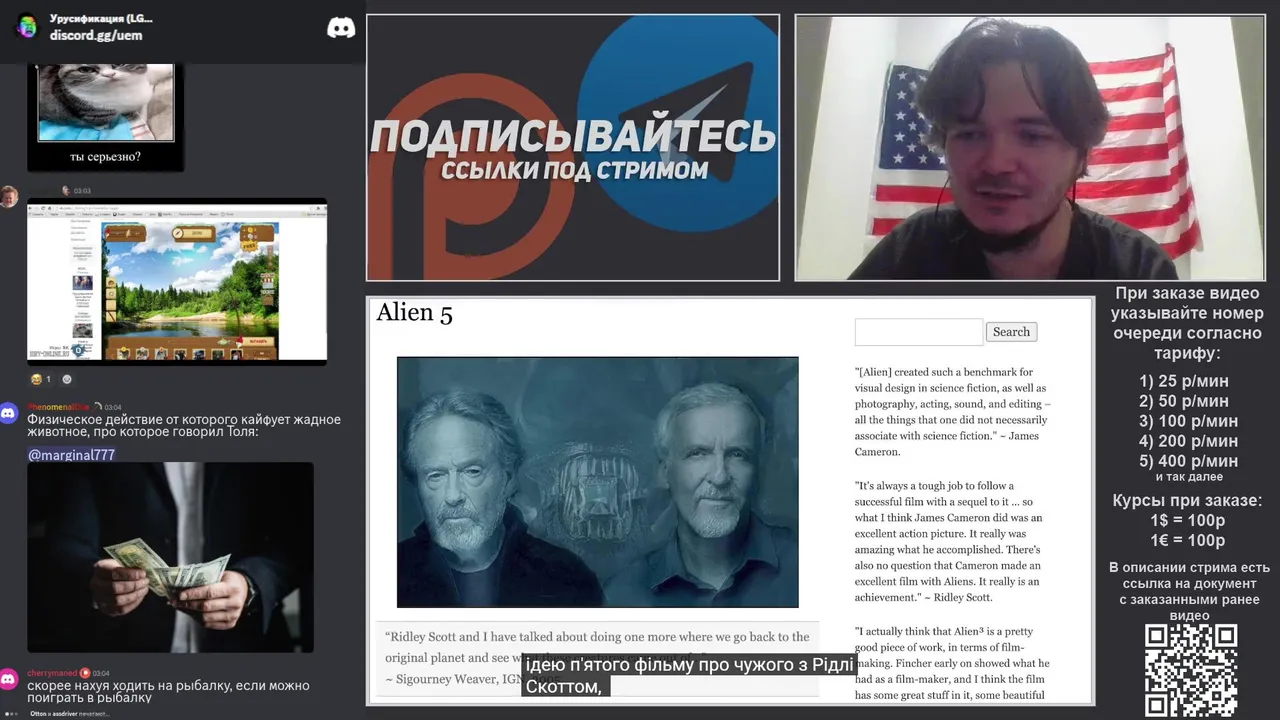Open the Ridley Scott and James Cameron image

click(x=598, y=482)
